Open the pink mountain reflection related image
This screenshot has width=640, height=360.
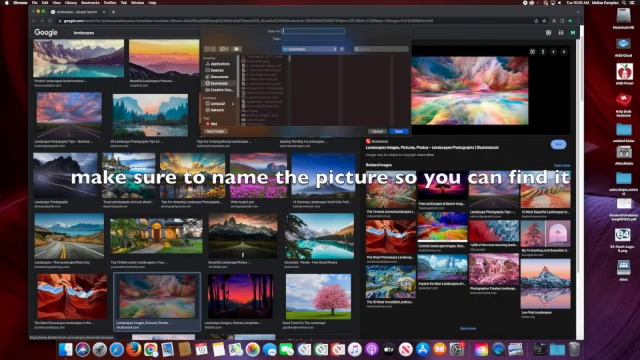[545, 283]
